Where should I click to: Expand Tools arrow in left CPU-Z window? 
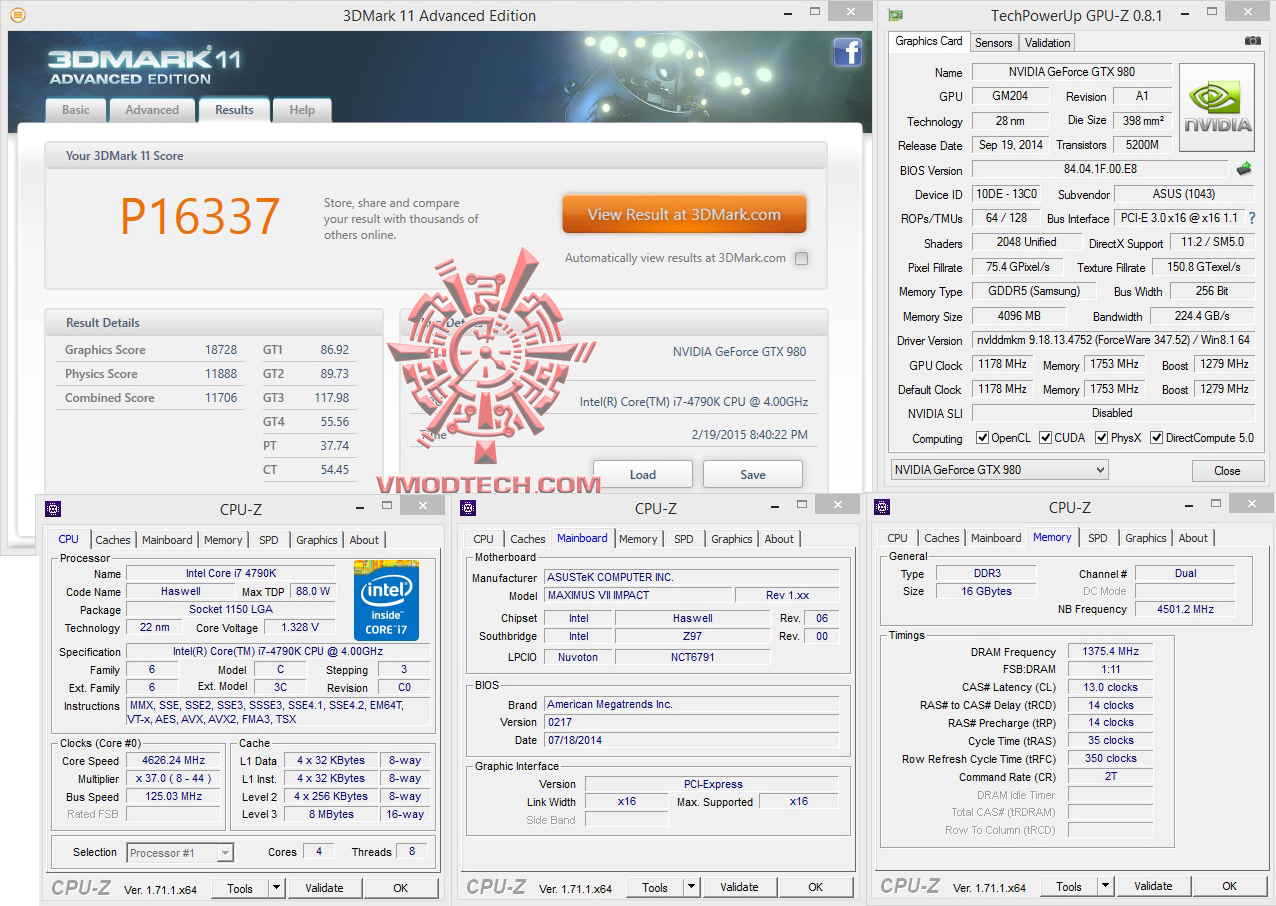pyautogui.click(x=276, y=888)
